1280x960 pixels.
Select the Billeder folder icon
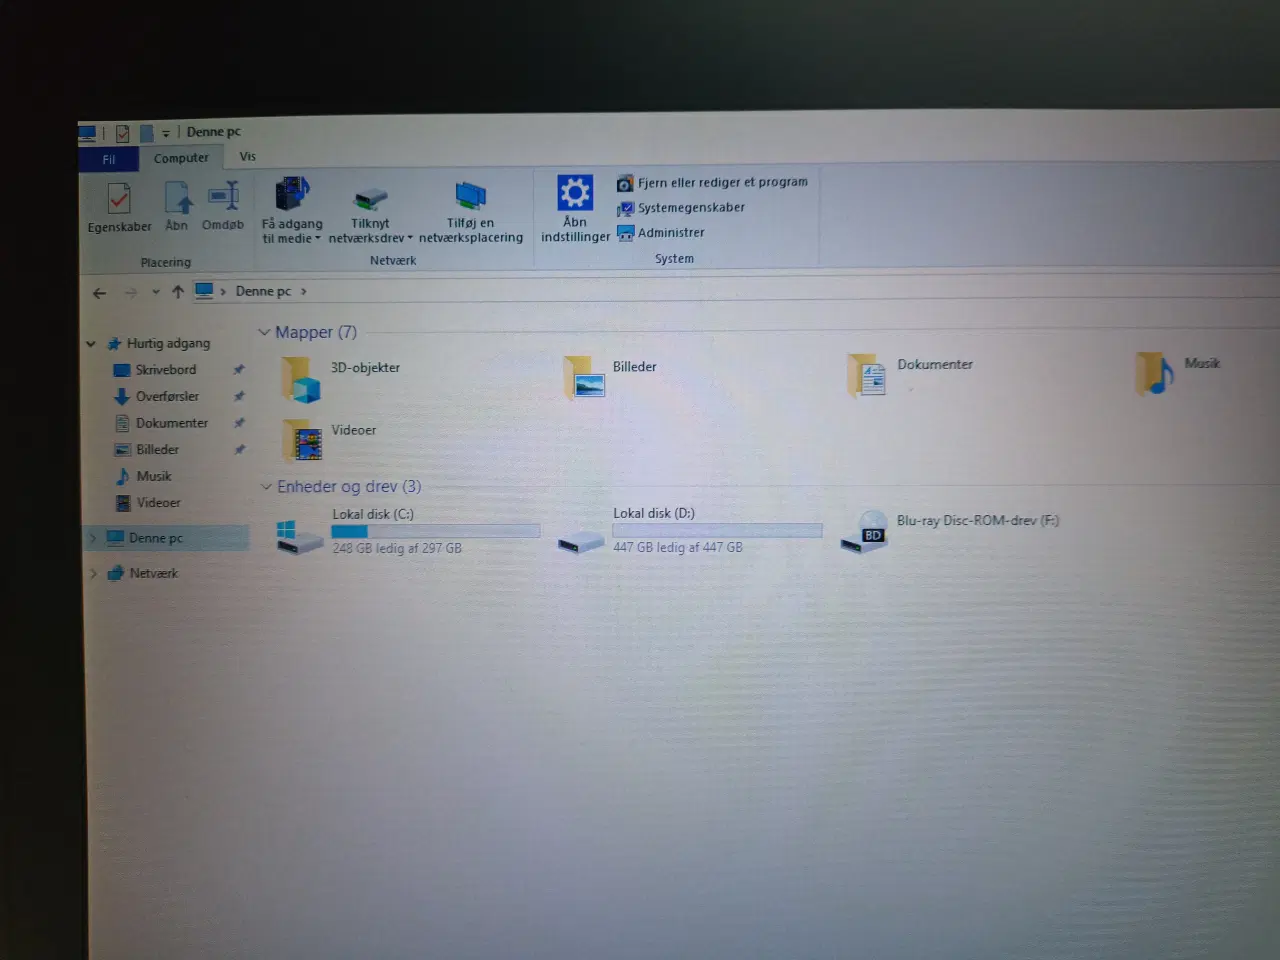coord(584,377)
